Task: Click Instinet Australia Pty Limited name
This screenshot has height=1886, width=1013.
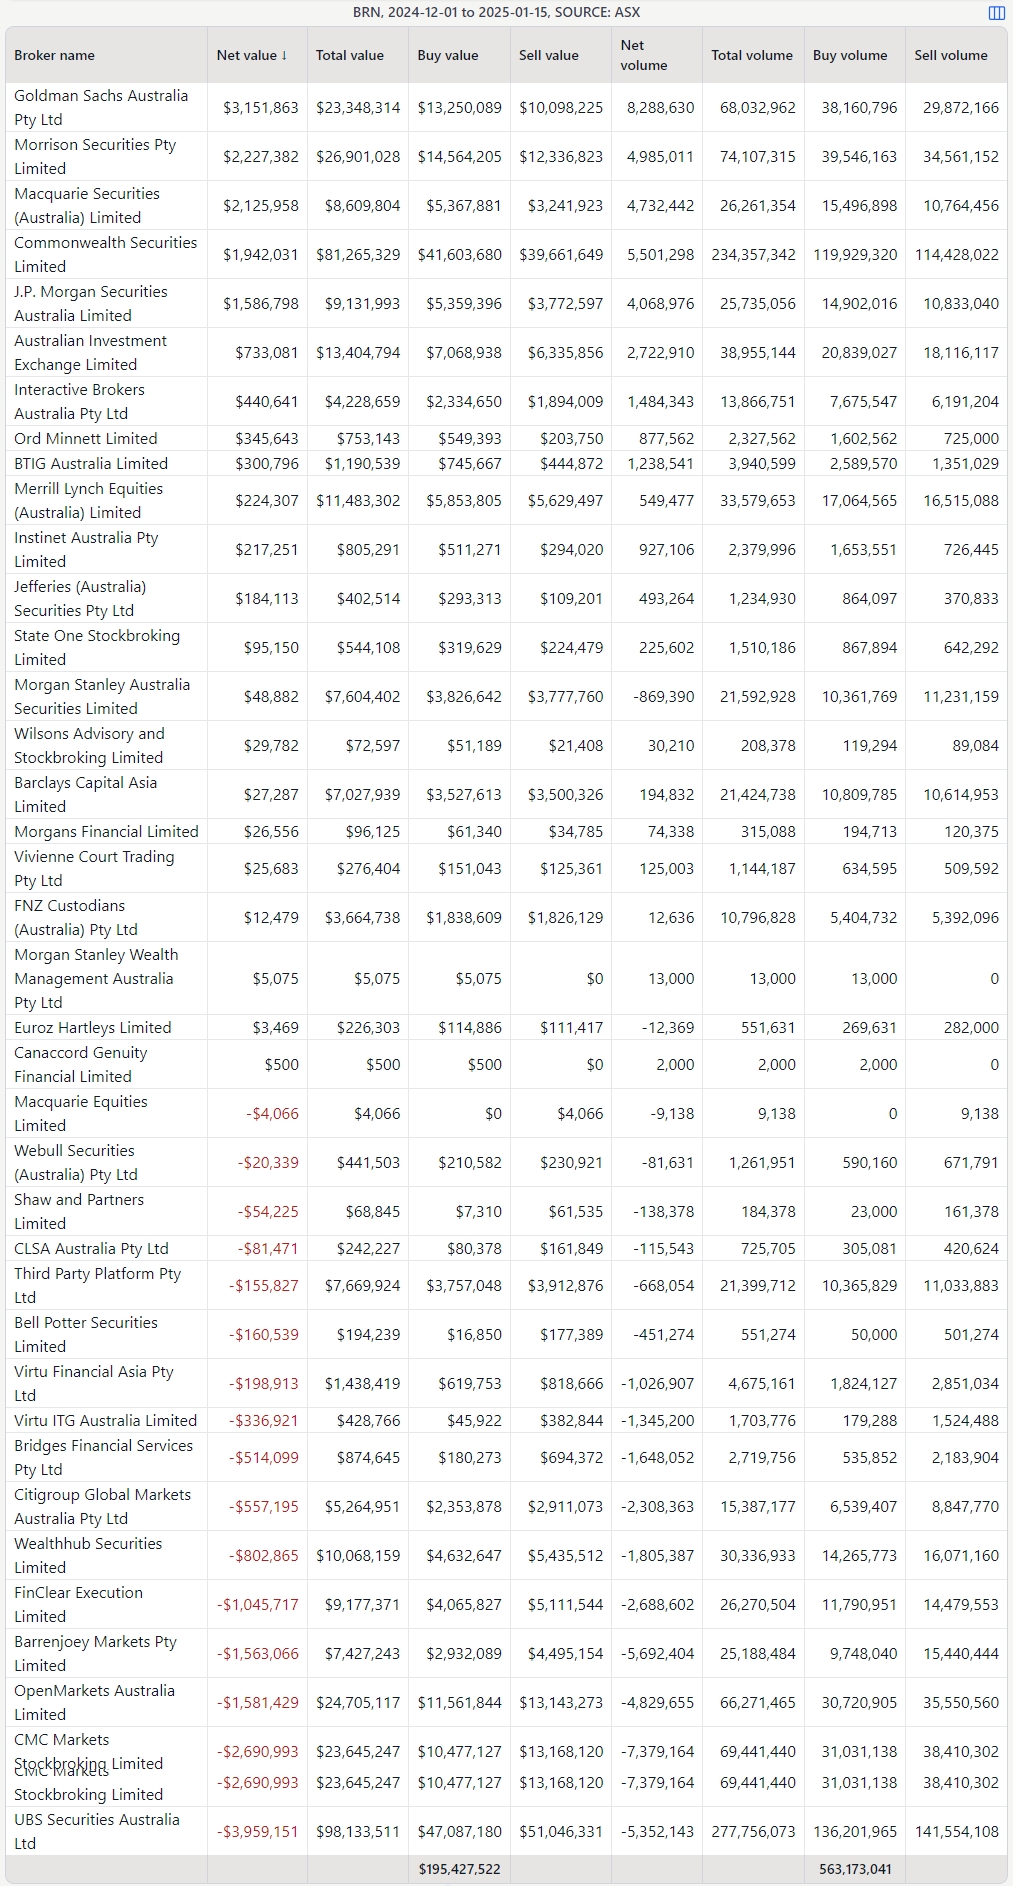Action: [86, 549]
